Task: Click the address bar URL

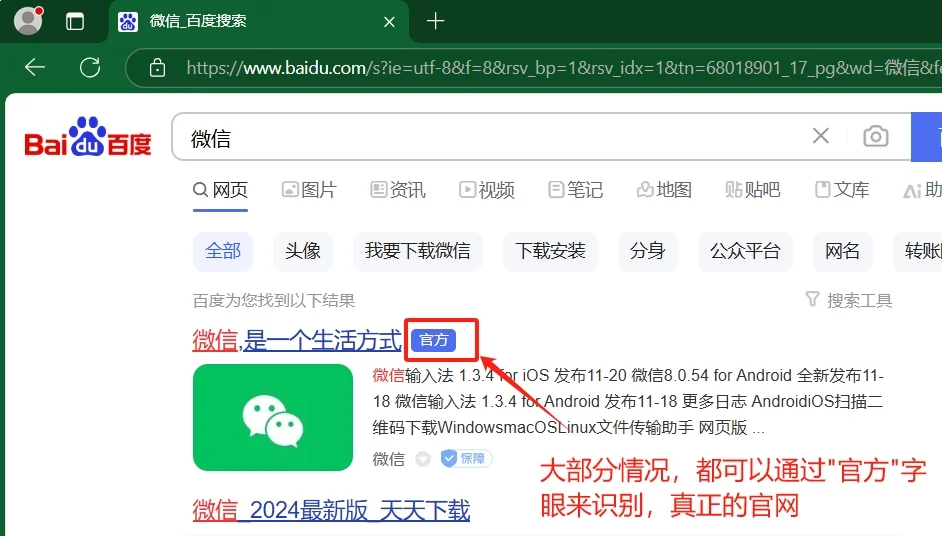Action: coord(564,68)
